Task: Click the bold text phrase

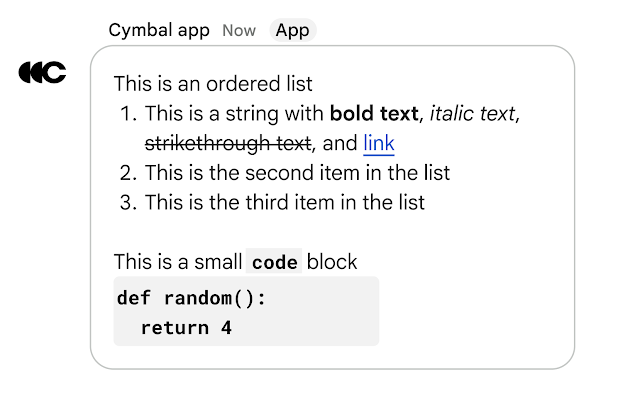Action: click(x=374, y=114)
